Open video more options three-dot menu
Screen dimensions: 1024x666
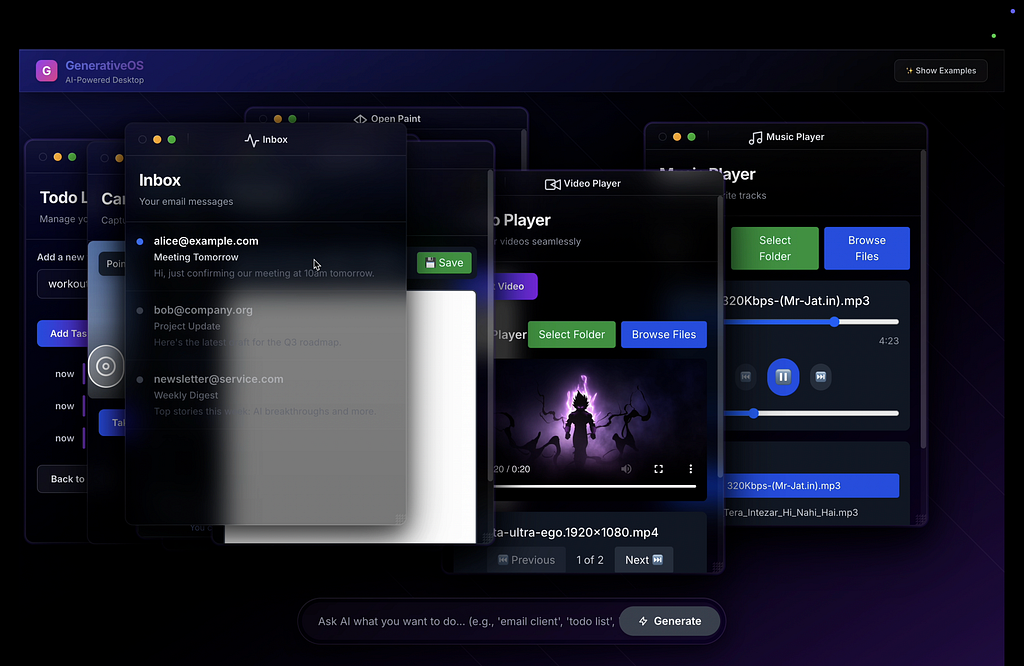pos(690,469)
